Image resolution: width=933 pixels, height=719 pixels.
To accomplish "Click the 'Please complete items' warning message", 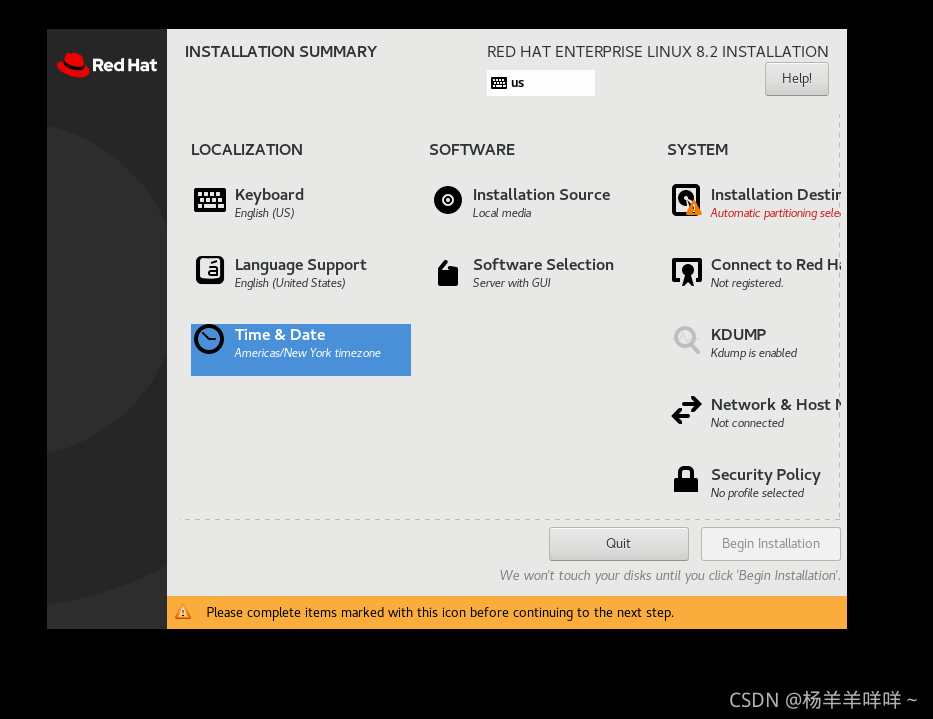I will 440,612.
